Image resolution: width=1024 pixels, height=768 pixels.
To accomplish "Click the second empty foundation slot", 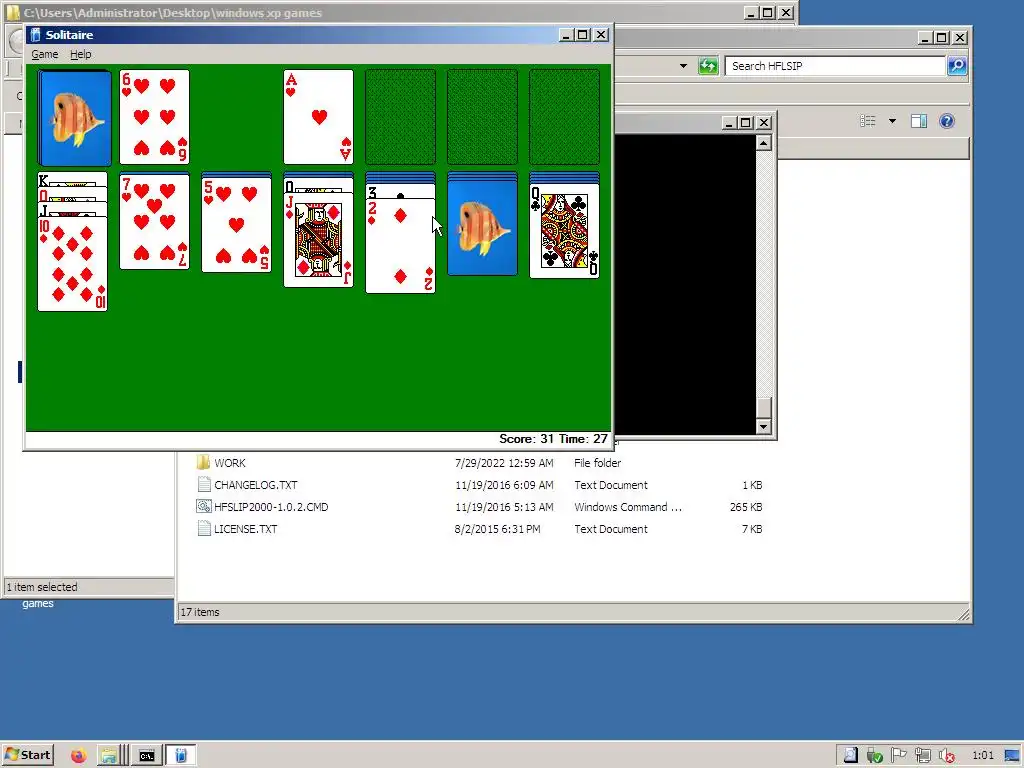I will click(482, 117).
